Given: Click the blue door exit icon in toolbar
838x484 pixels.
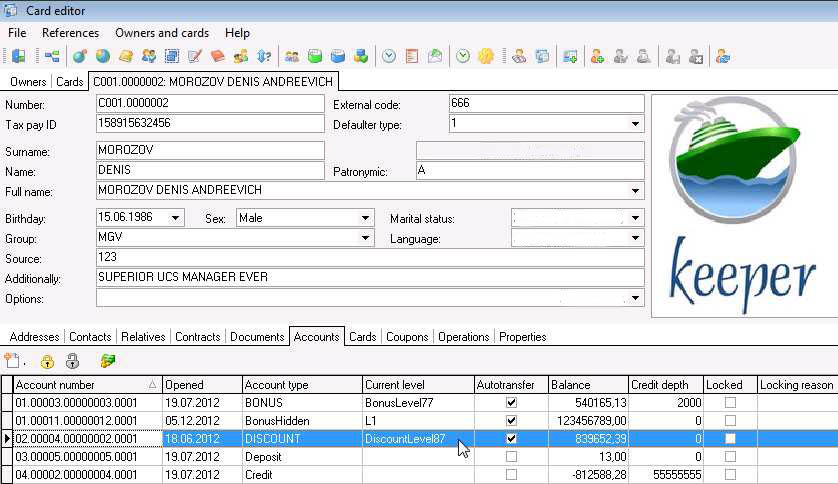Looking at the screenshot, I should click(19, 56).
